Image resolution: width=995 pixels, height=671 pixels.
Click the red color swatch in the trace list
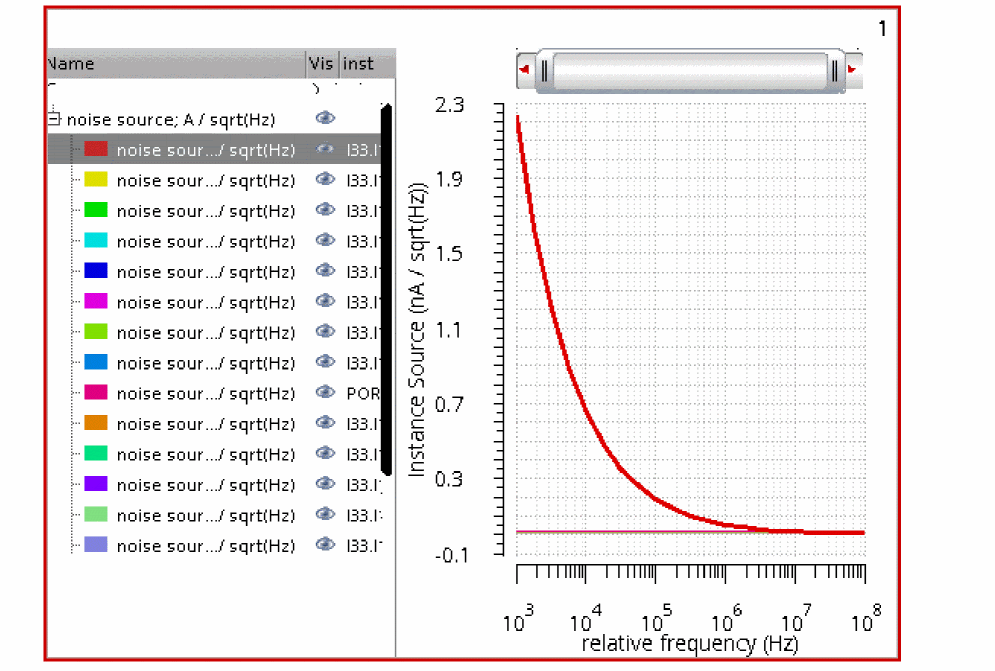pos(96,149)
